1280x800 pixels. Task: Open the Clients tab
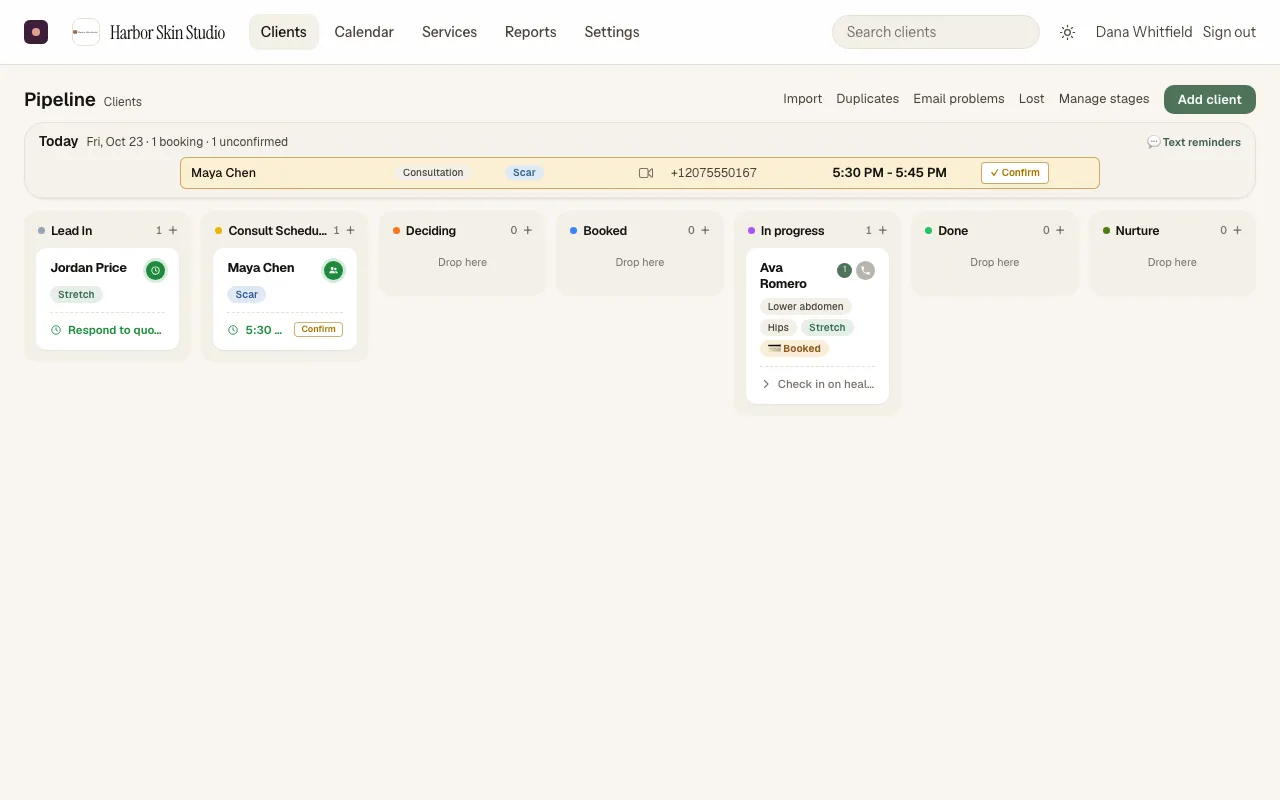(x=284, y=32)
